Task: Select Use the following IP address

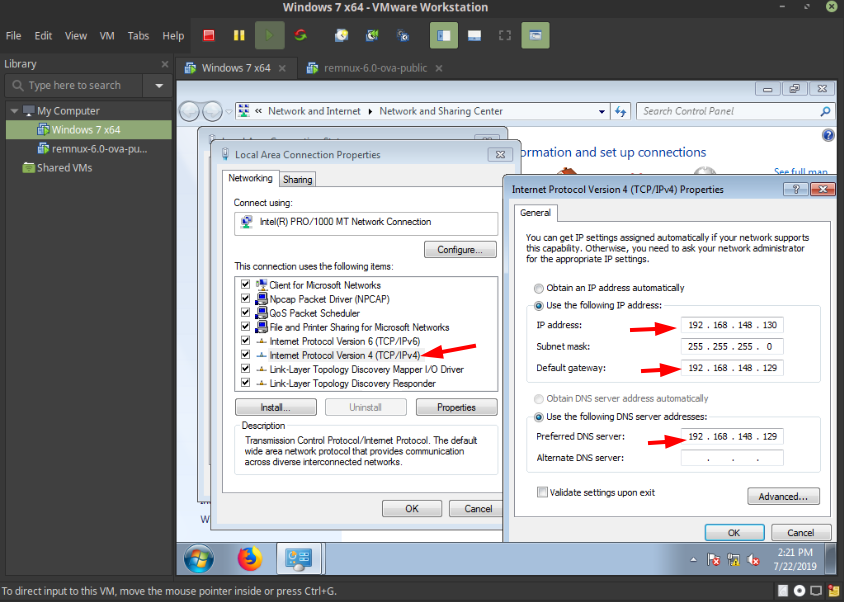Action: point(538,306)
